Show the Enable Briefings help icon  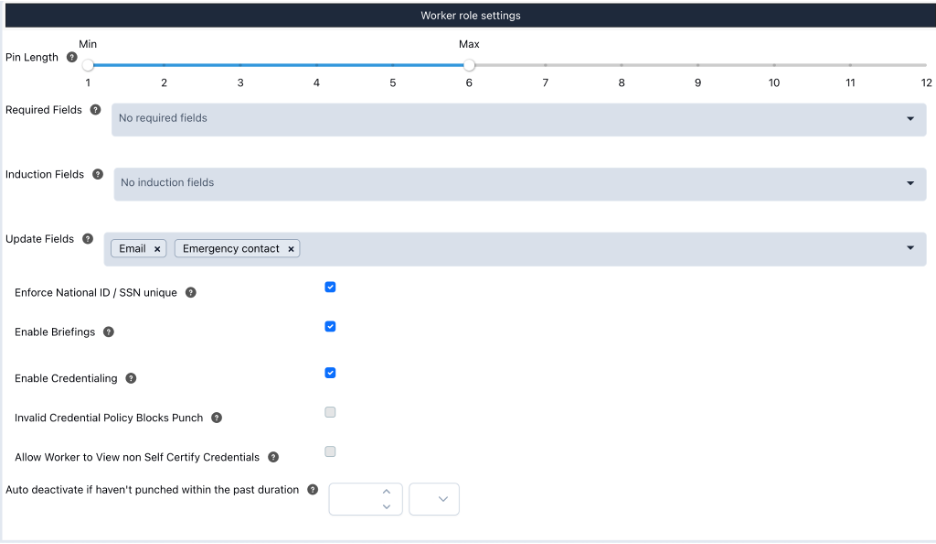coord(109,332)
